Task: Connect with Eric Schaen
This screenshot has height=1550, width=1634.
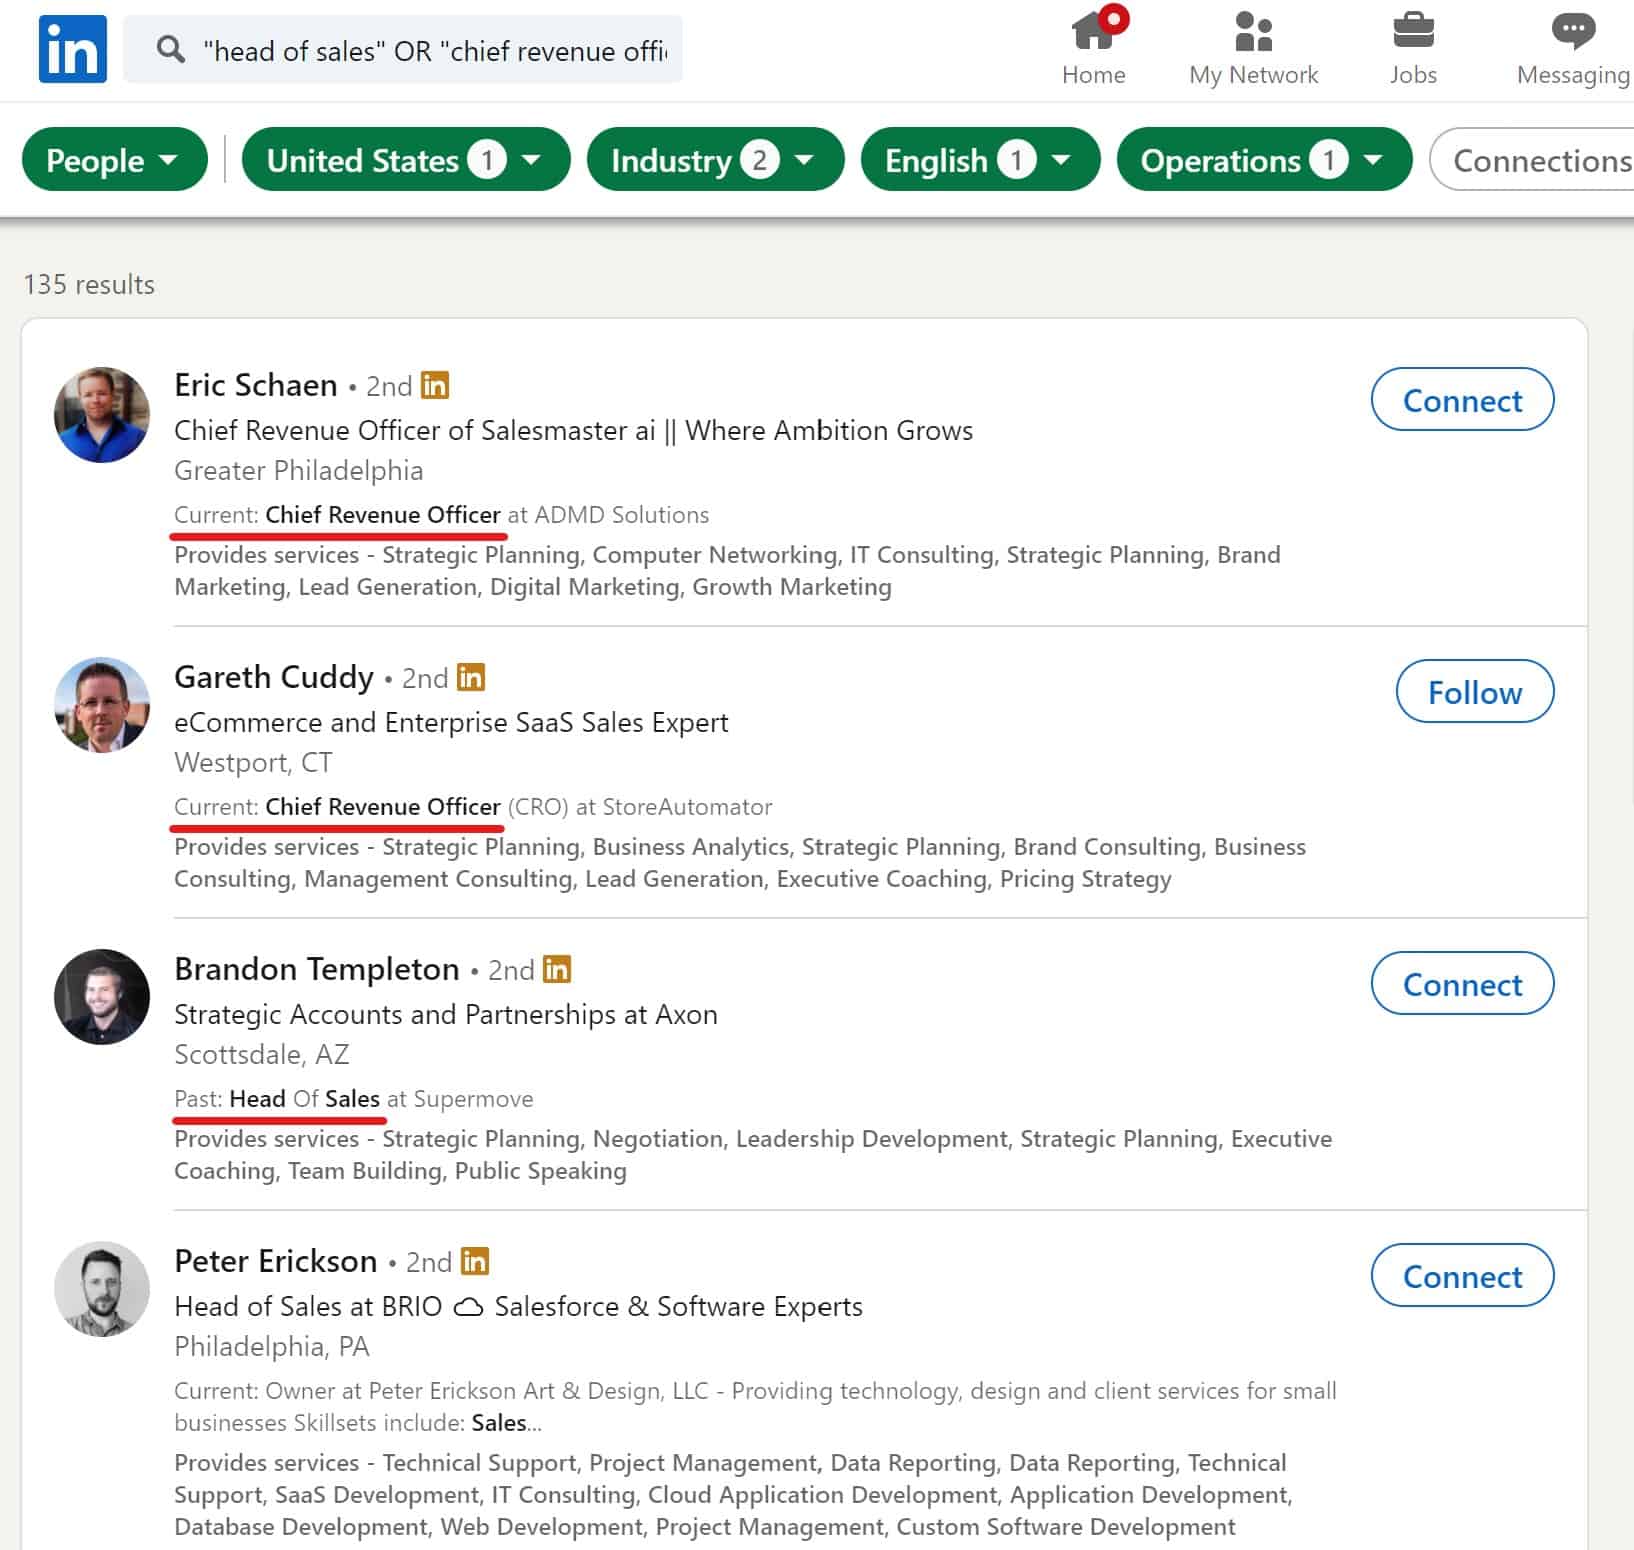Action: pyautogui.click(x=1461, y=400)
